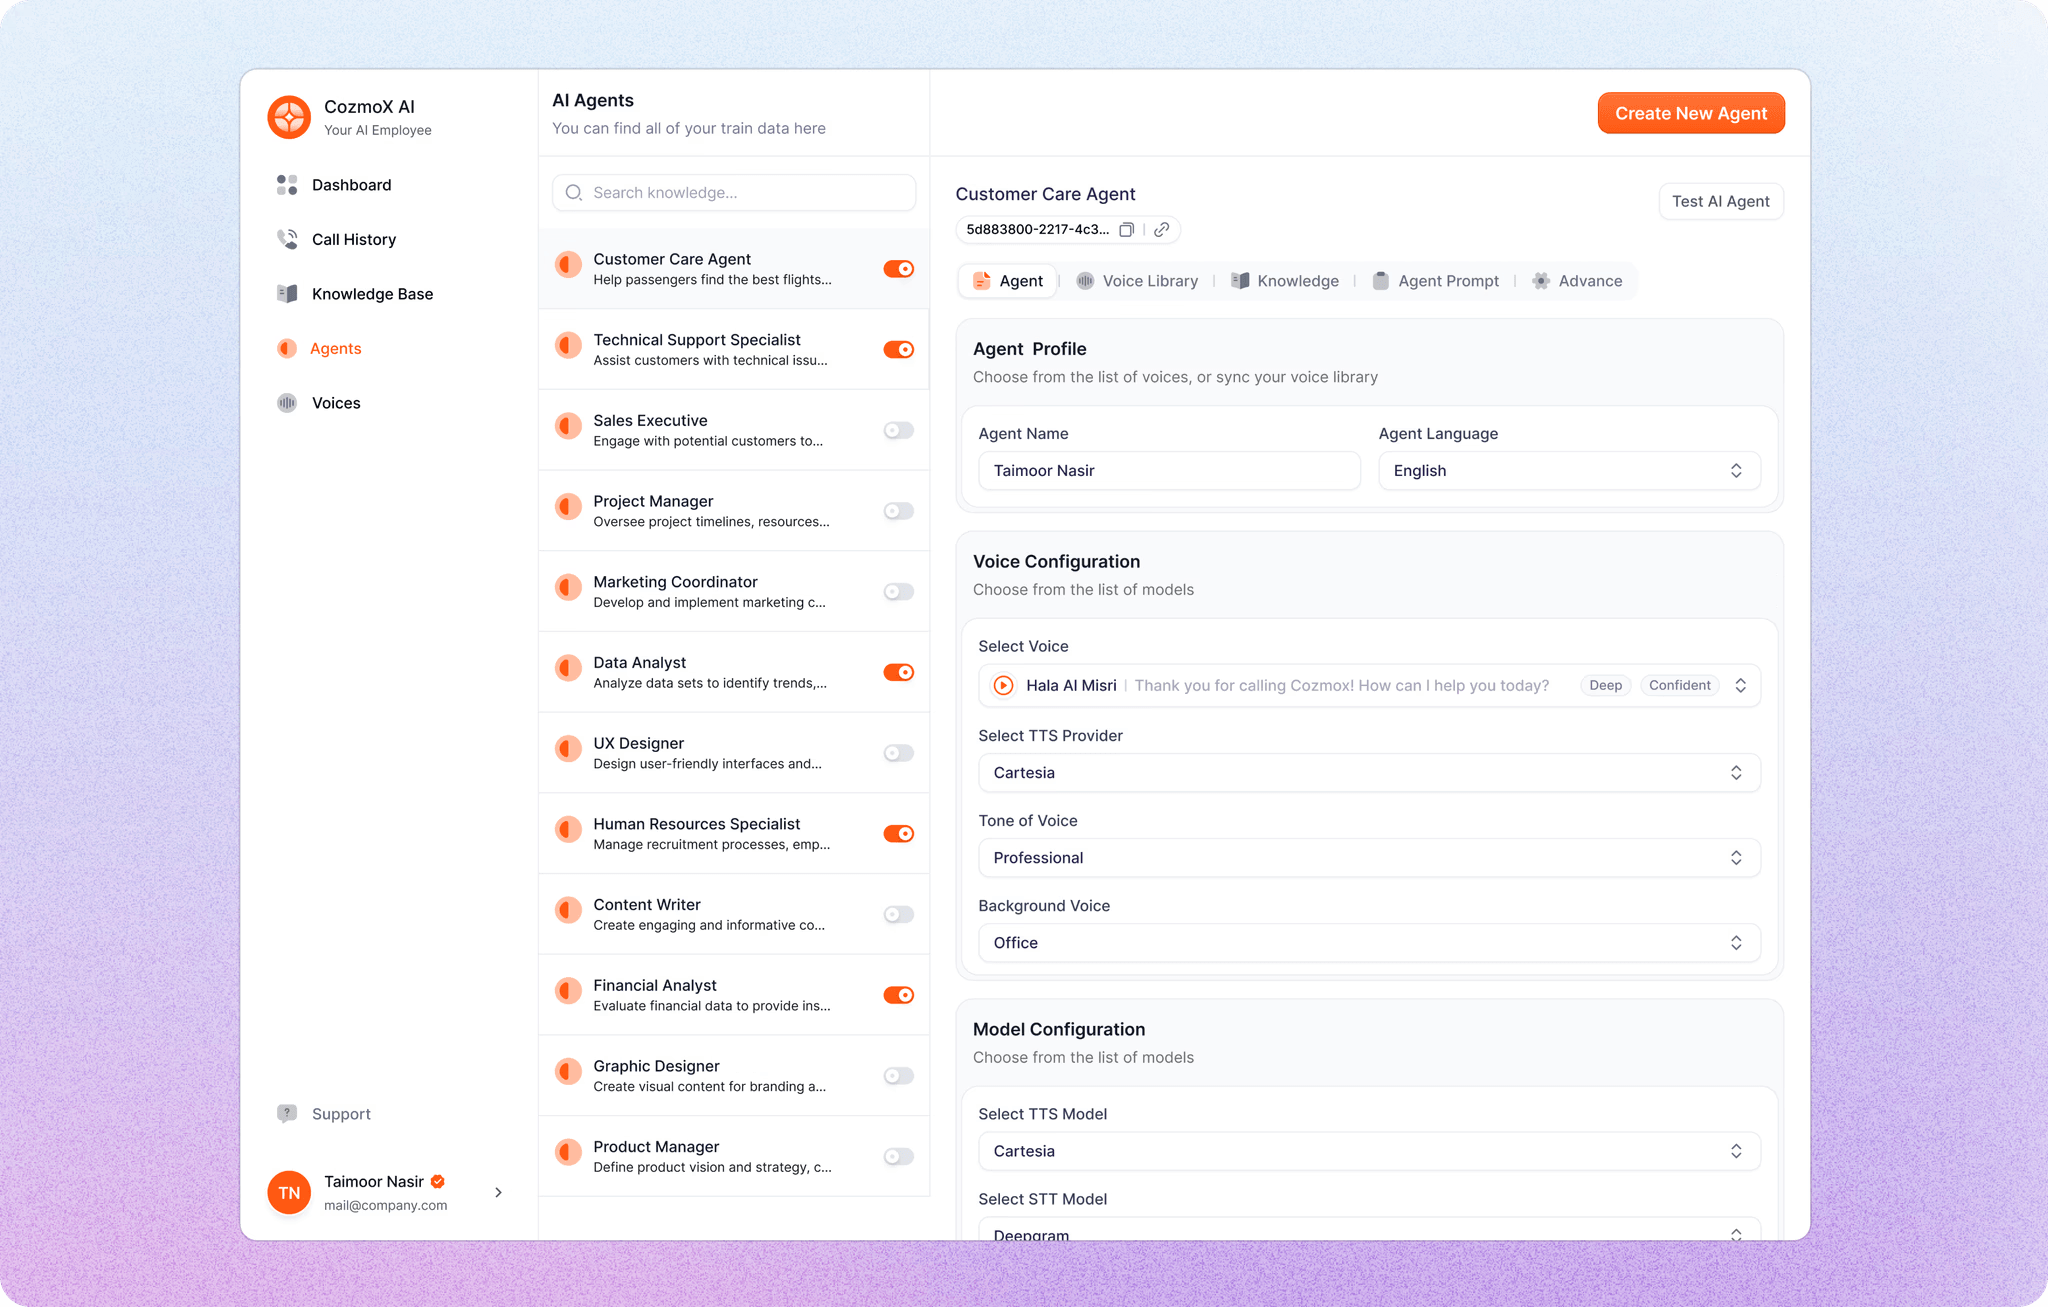Click the CozmoX AI logo
The height and width of the screenshot is (1307, 2048).
pyautogui.click(x=288, y=117)
